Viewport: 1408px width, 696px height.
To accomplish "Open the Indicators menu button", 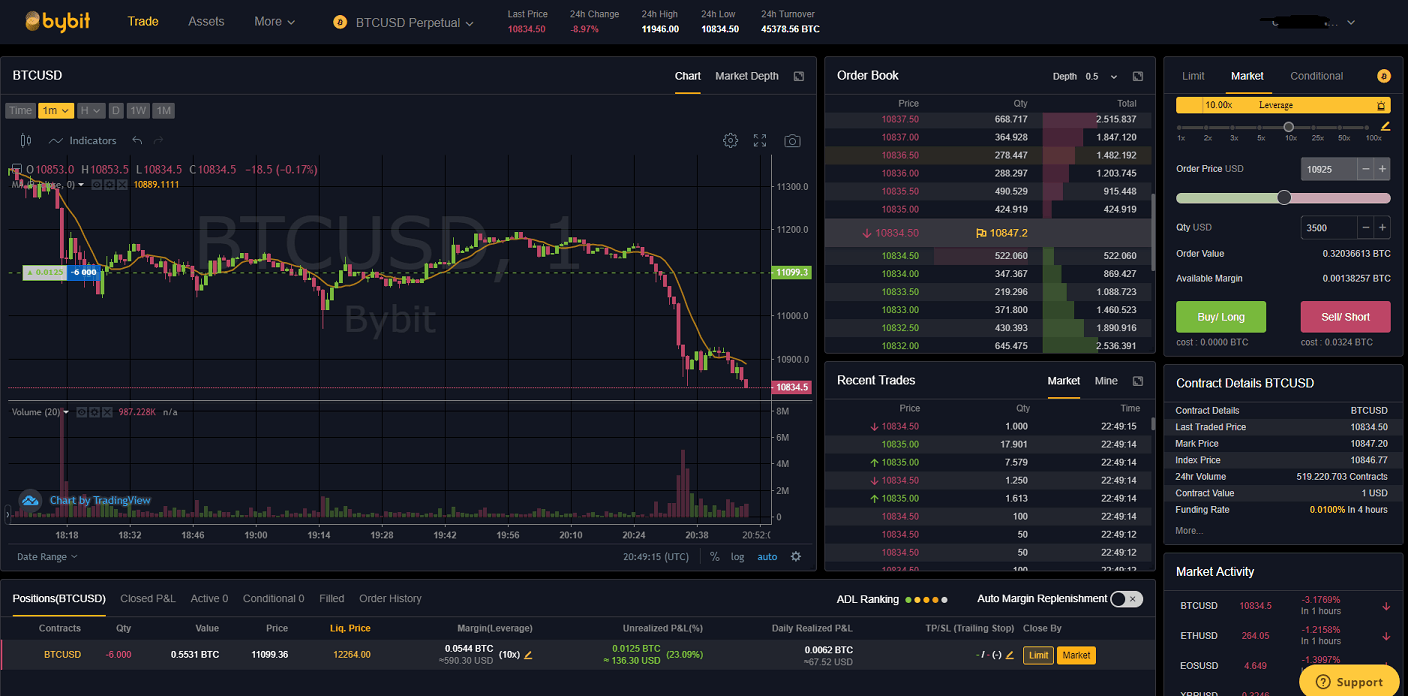I will pyautogui.click(x=83, y=141).
